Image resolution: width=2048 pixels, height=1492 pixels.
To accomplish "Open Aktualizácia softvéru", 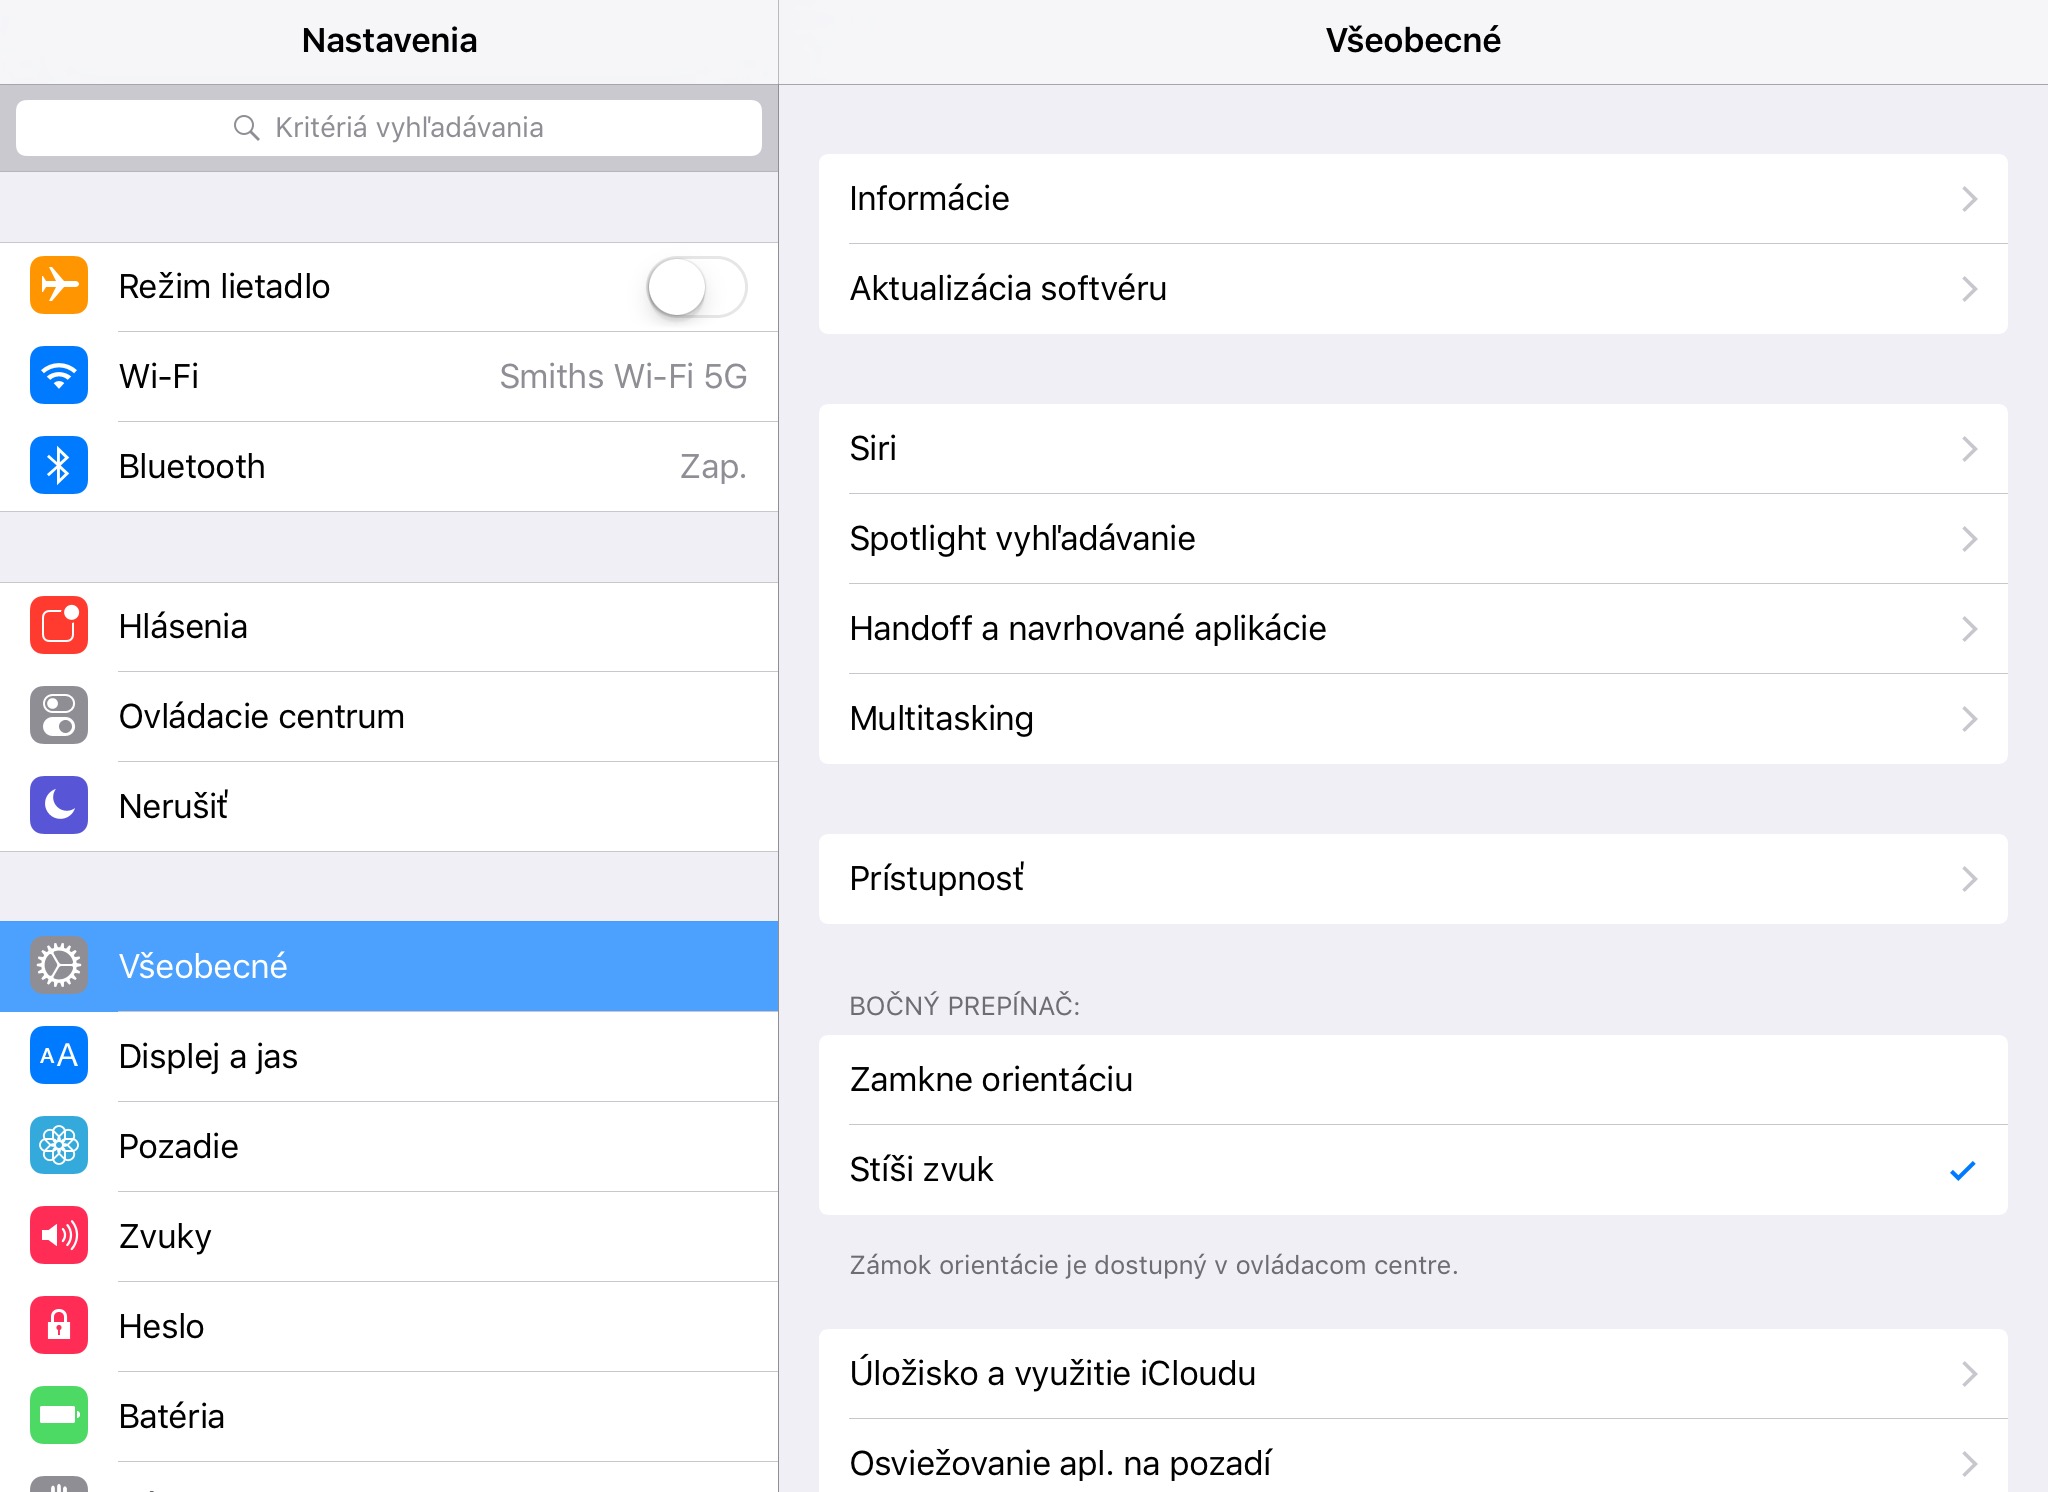I will tap(1413, 289).
